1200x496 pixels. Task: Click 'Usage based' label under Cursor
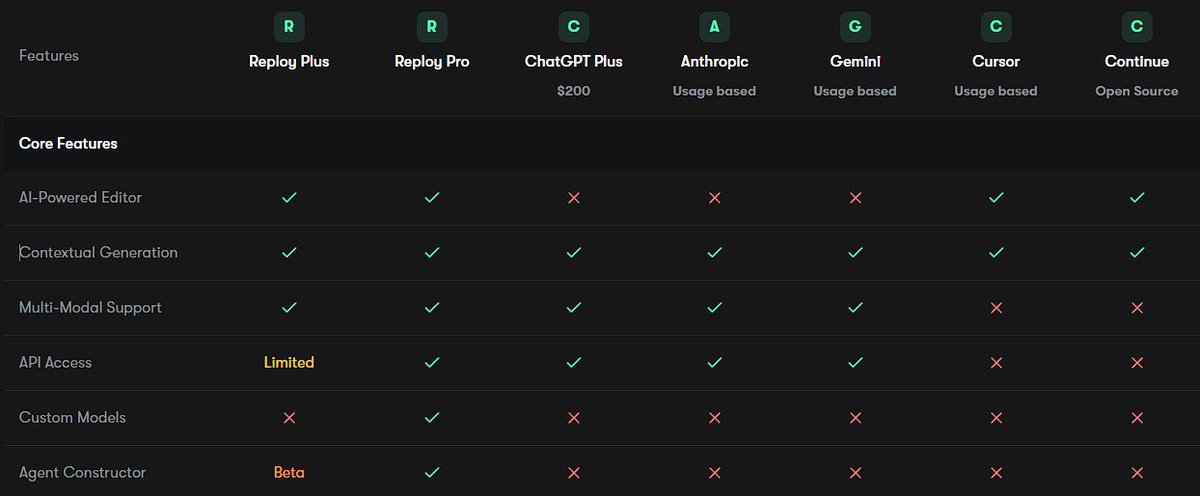click(x=996, y=91)
